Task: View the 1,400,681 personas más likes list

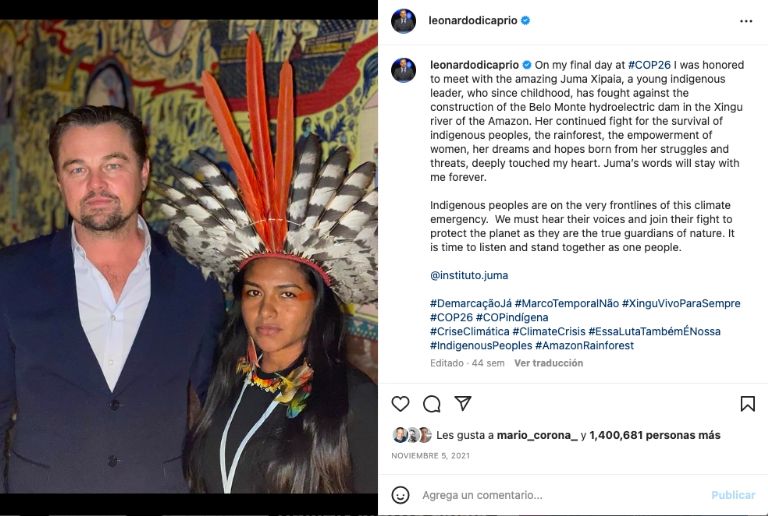Action: click(654, 435)
